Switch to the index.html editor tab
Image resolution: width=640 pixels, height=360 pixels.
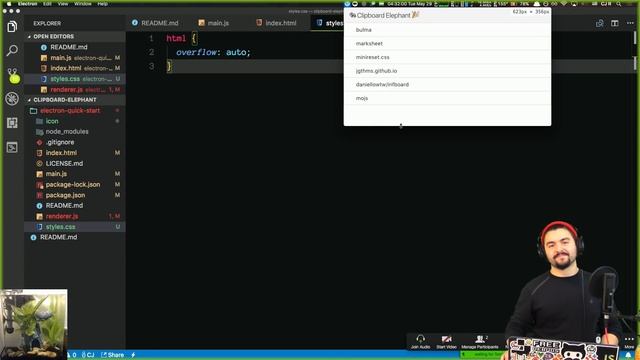tap(276, 23)
